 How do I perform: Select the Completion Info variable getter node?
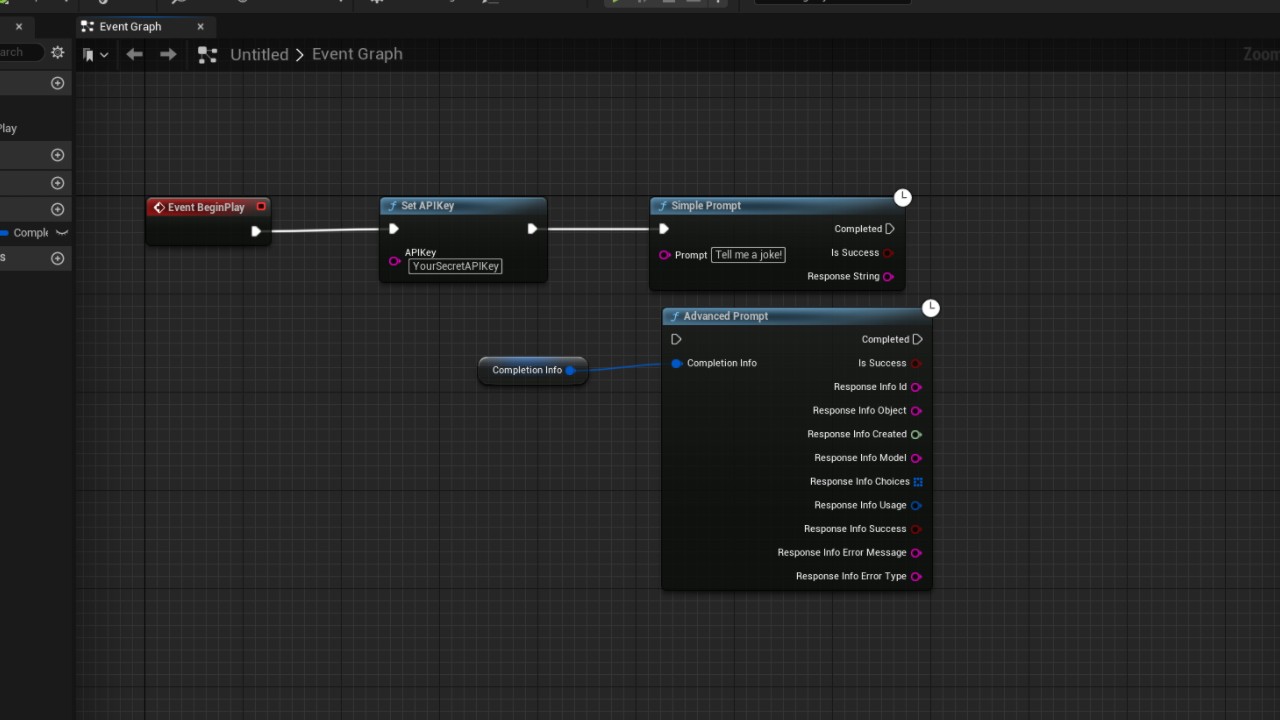click(533, 370)
